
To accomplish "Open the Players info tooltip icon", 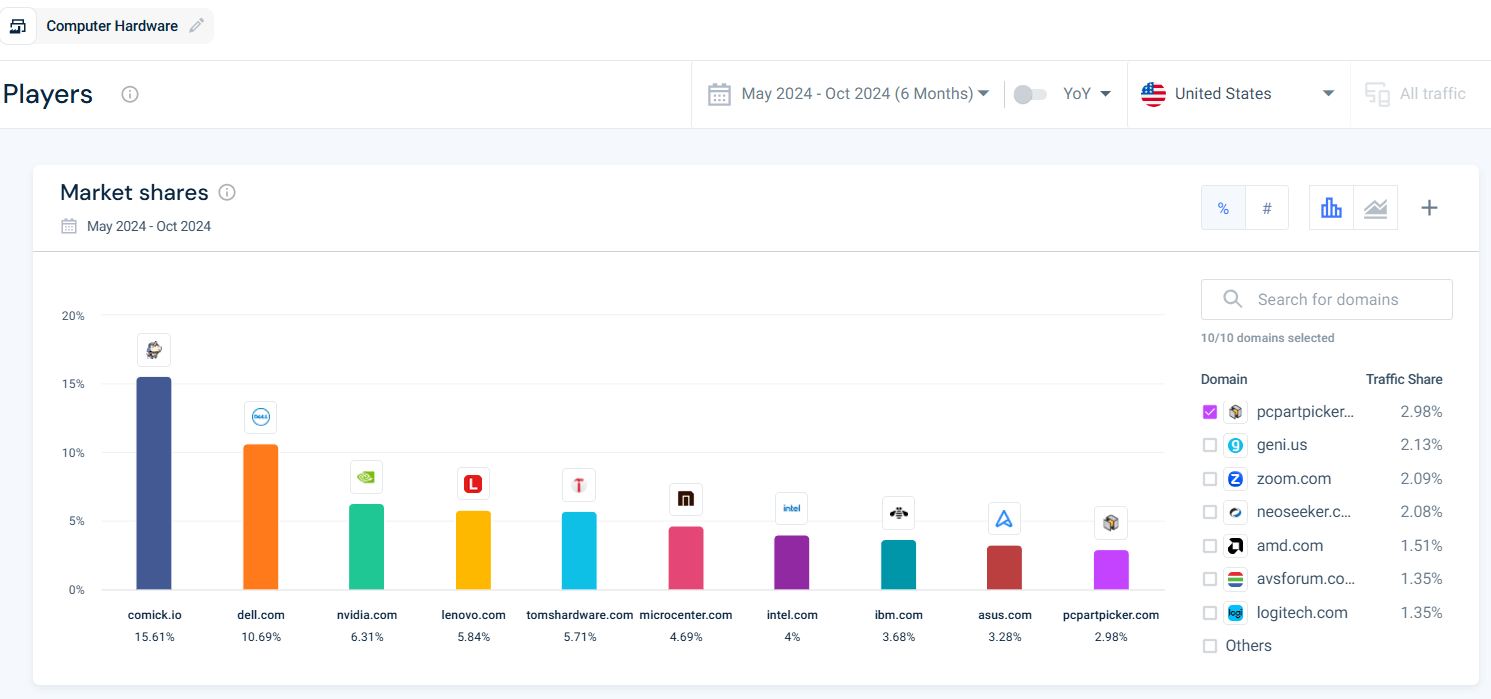I will [x=130, y=94].
